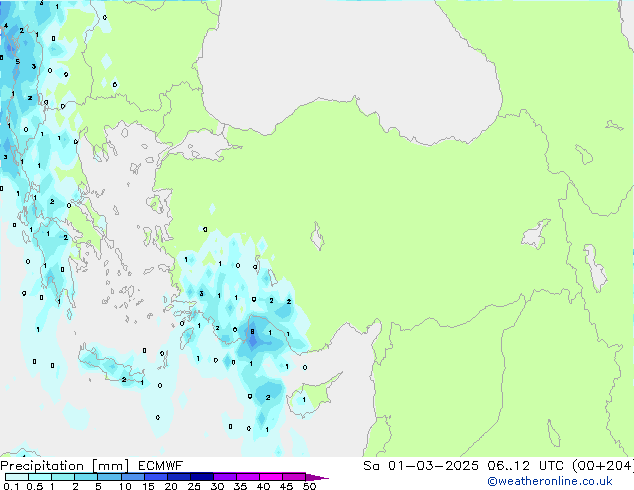Select the 2–5 mm legend color segment
Viewport: 634px width, 490px height.
click(86, 477)
